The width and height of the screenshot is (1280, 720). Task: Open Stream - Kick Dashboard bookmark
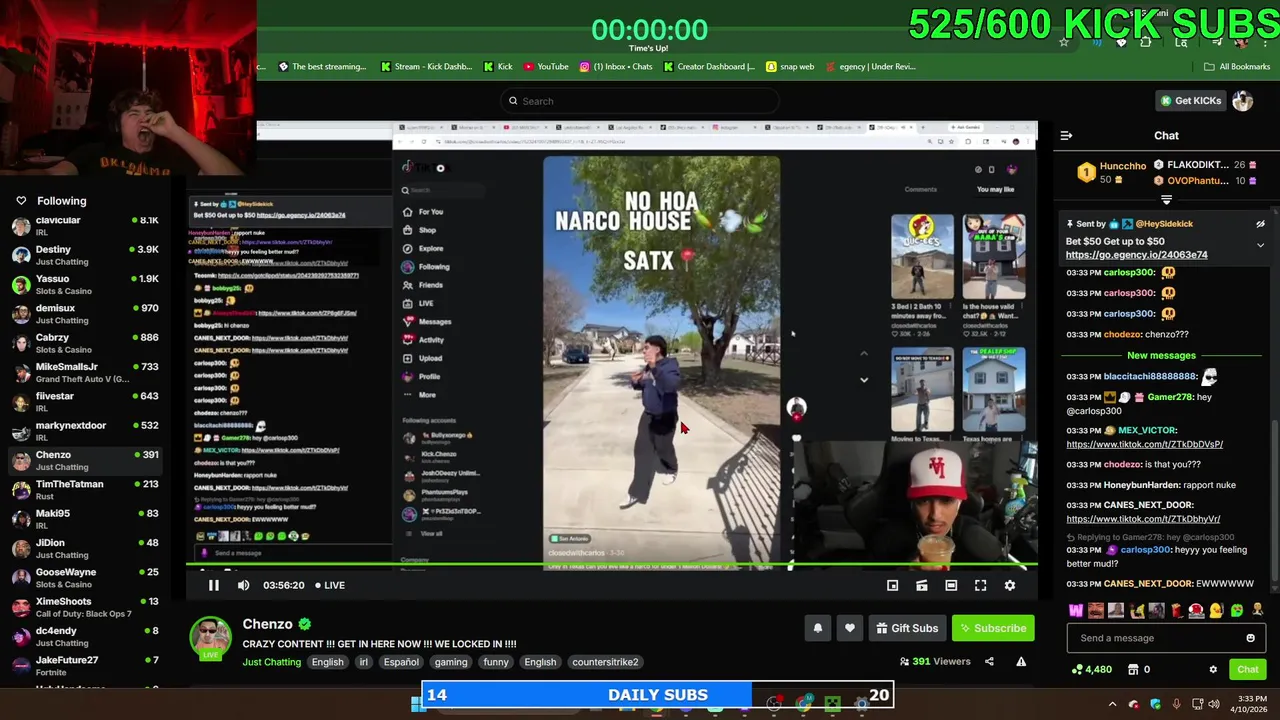pyautogui.click(x=426, y=67)
